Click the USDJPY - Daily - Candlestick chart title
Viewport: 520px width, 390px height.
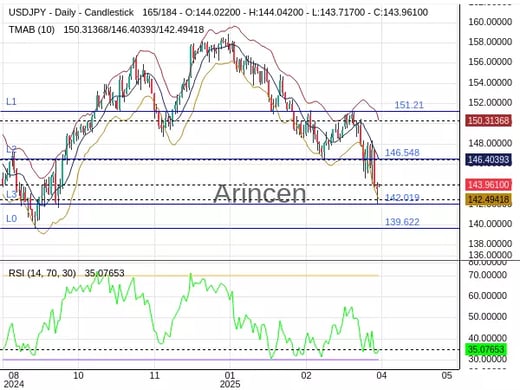pos(71,13)
